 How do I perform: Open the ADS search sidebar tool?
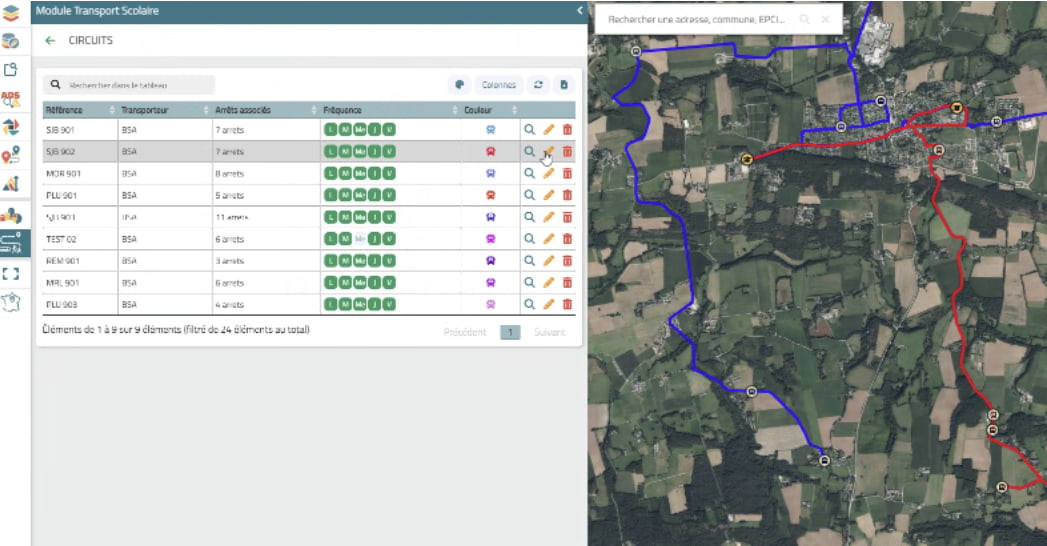coord(11,98)
